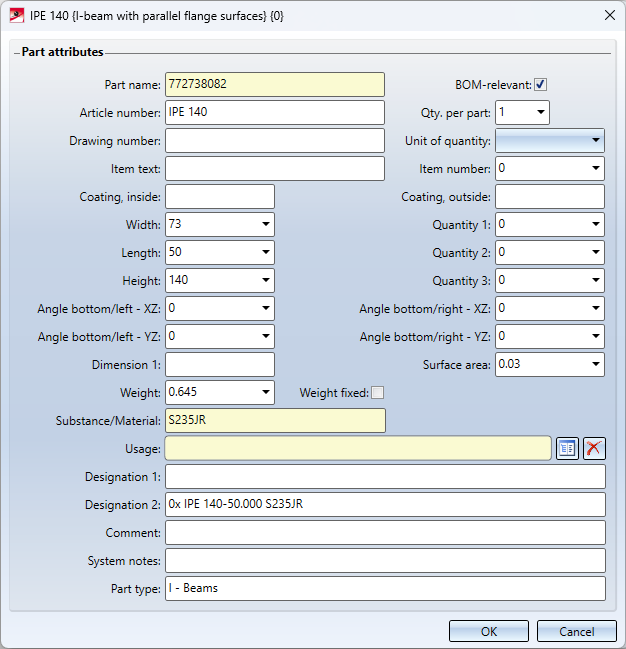This screenshot has width=626, height=649.
Task: Open the Usage selection table icon
Action: [567, 449]
